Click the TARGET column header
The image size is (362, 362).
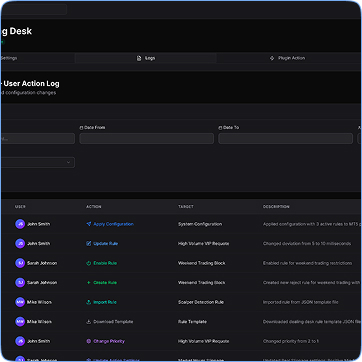[186, 207]
